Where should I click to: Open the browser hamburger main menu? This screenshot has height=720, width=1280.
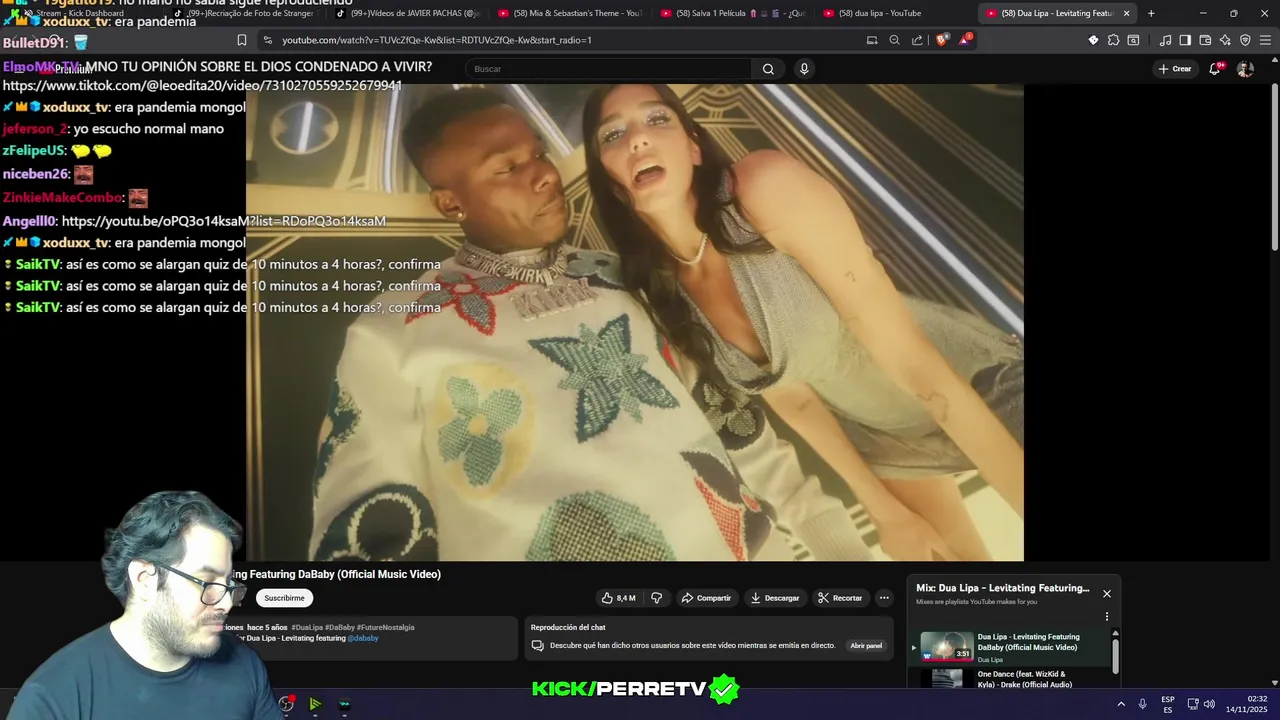pyautogui.click(x=1264, y=40)
